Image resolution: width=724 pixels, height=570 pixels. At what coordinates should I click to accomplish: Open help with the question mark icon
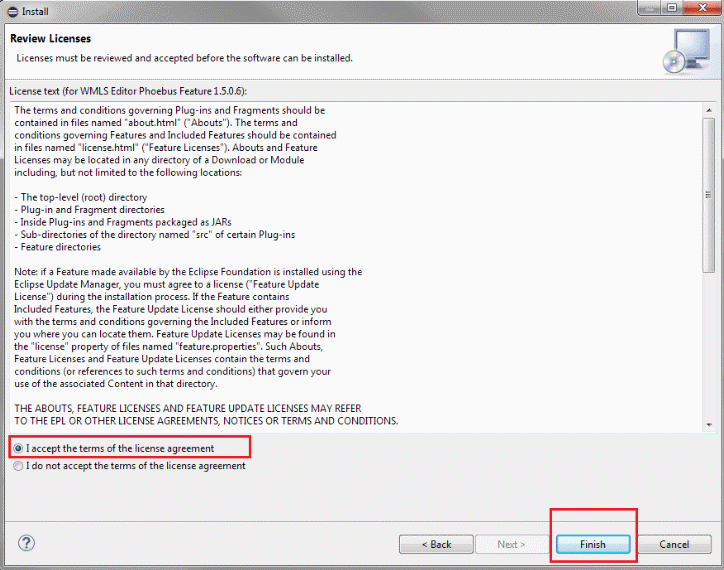(x=27, y=543)
